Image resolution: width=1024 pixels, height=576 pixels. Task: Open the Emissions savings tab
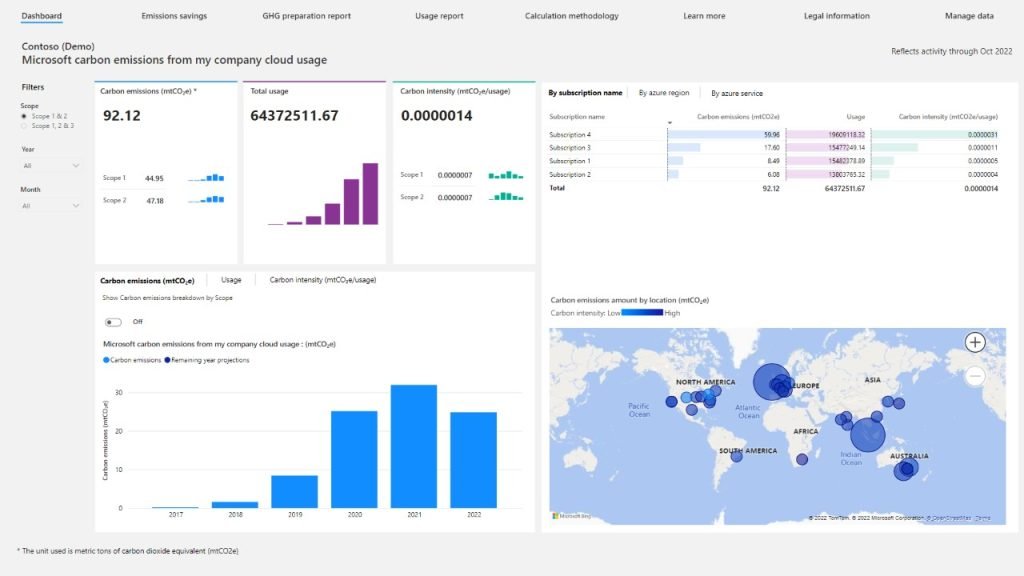pos(174,16)
